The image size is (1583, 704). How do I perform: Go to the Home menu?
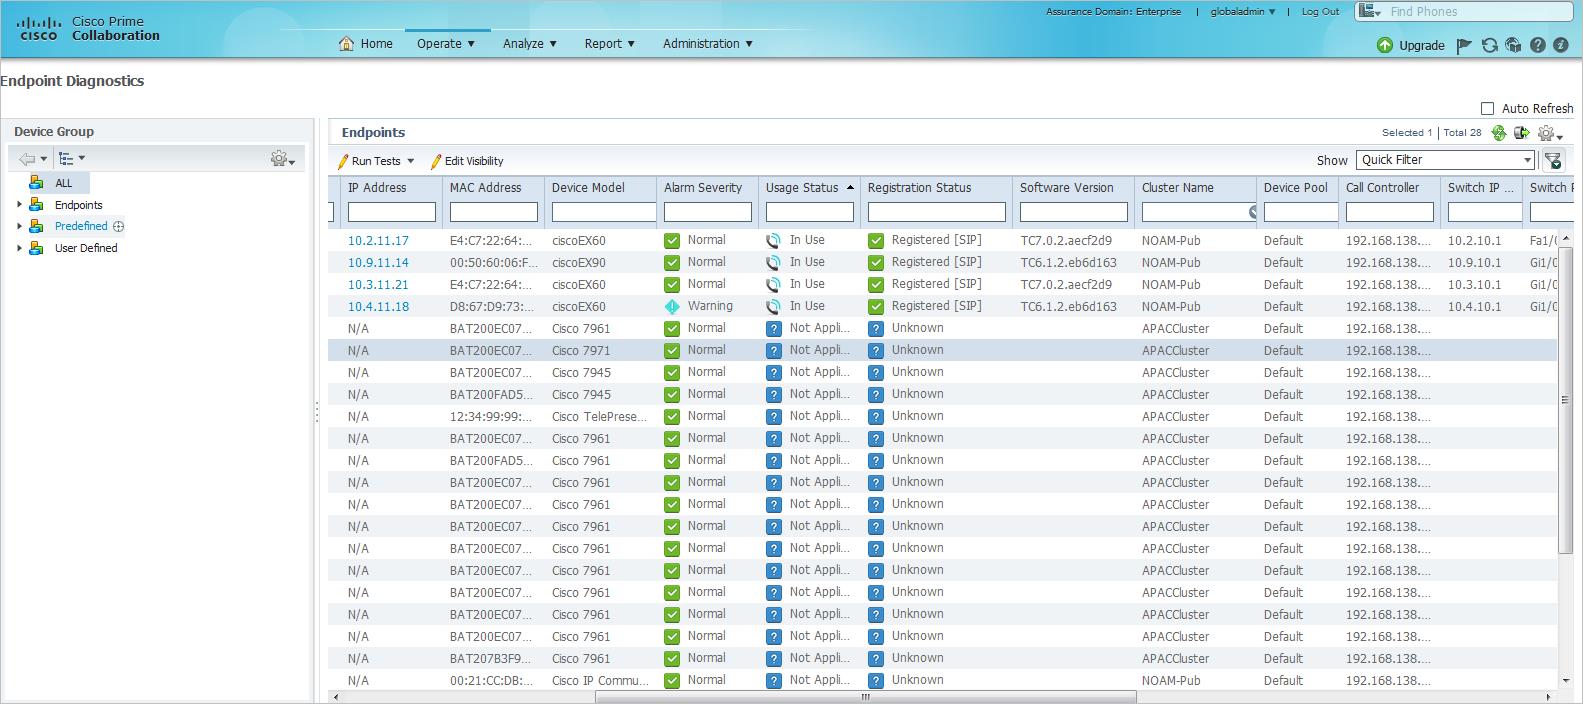366,44
